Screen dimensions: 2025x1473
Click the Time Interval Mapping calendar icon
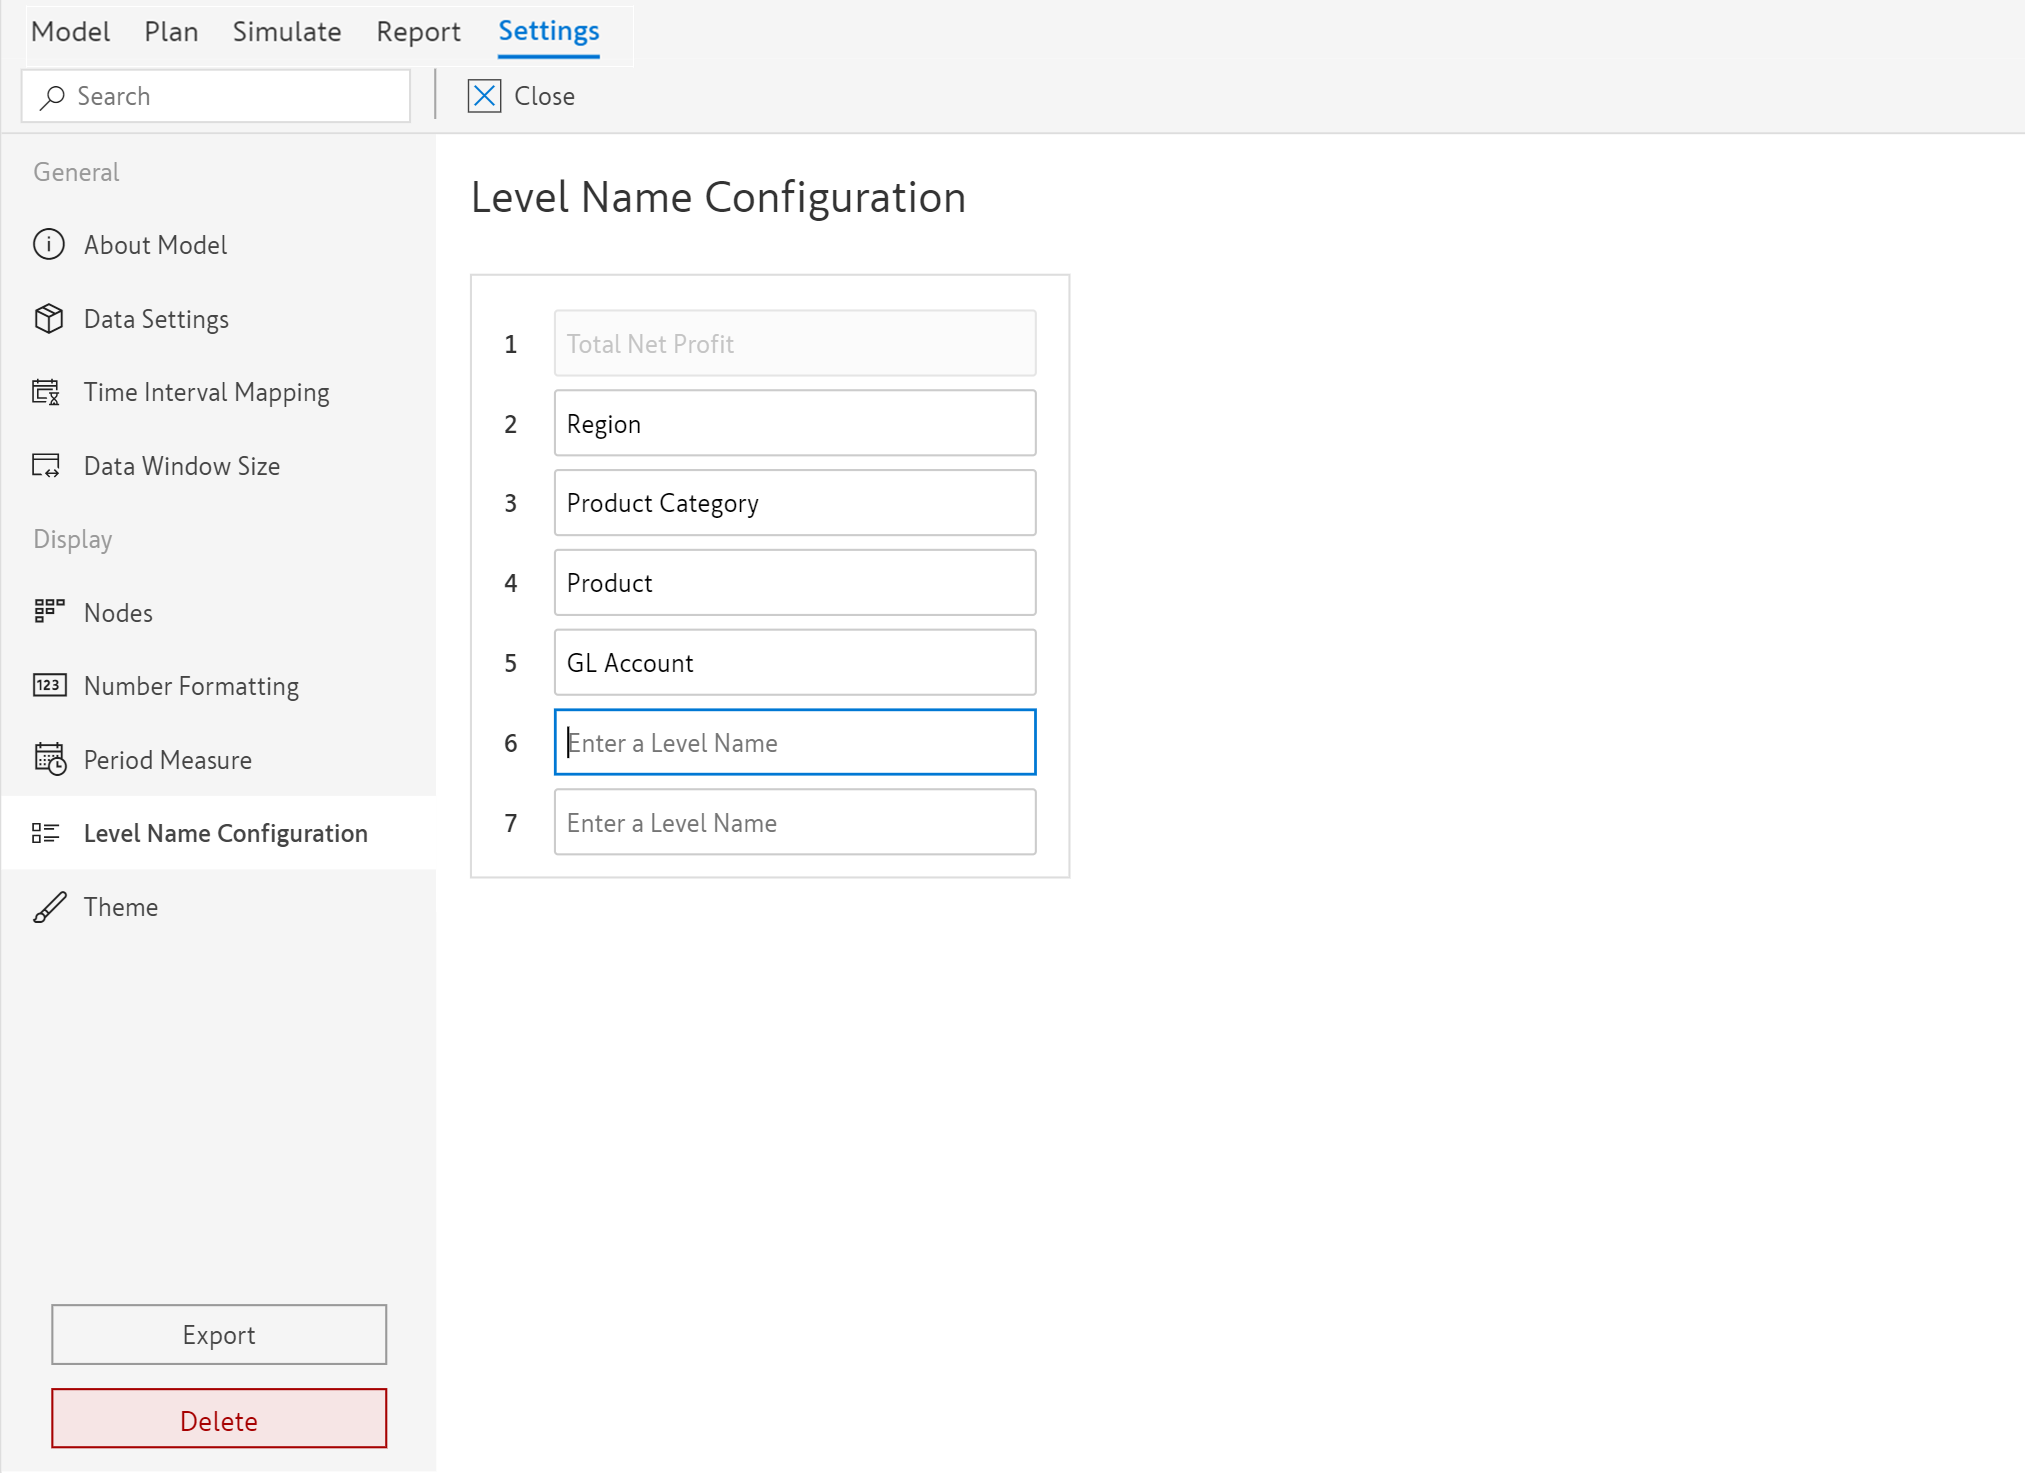point(47,392)
